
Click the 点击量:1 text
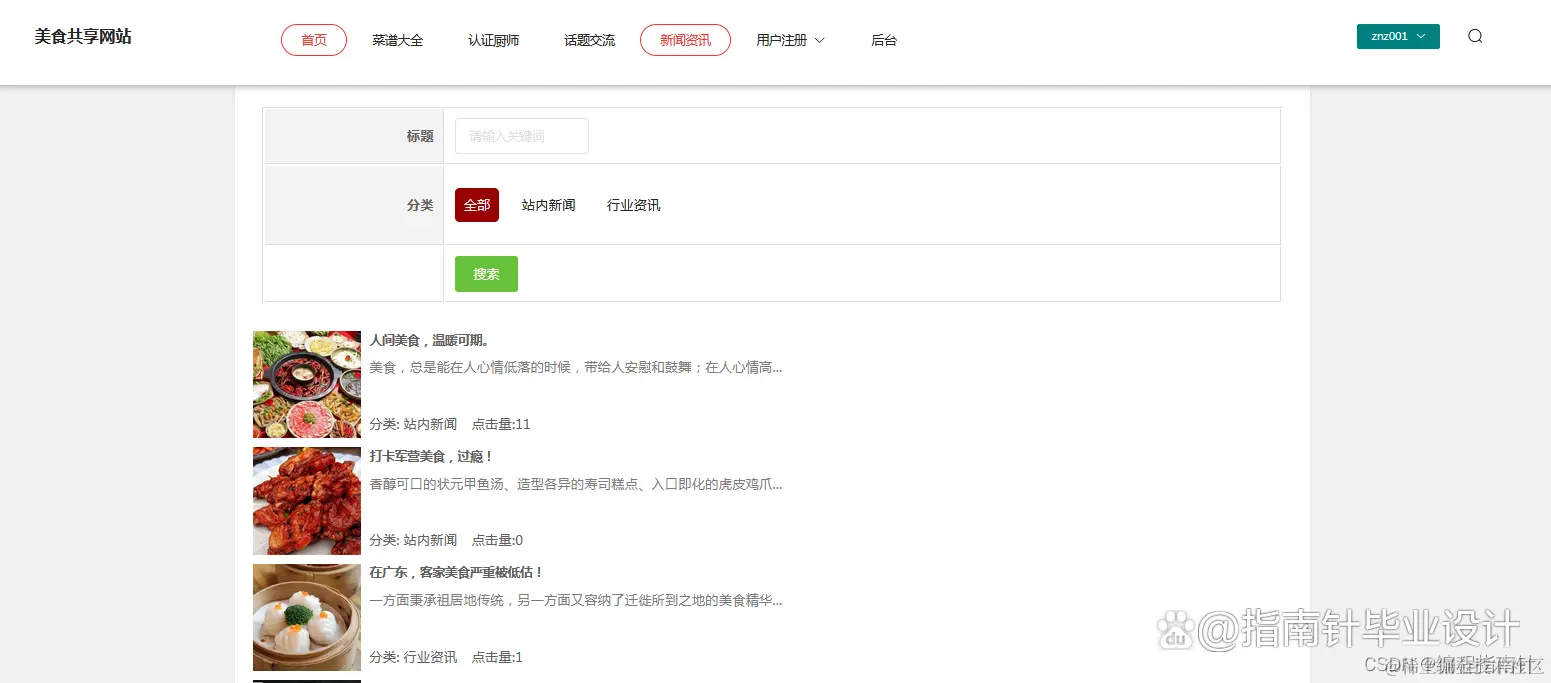[x=497, y=657]
